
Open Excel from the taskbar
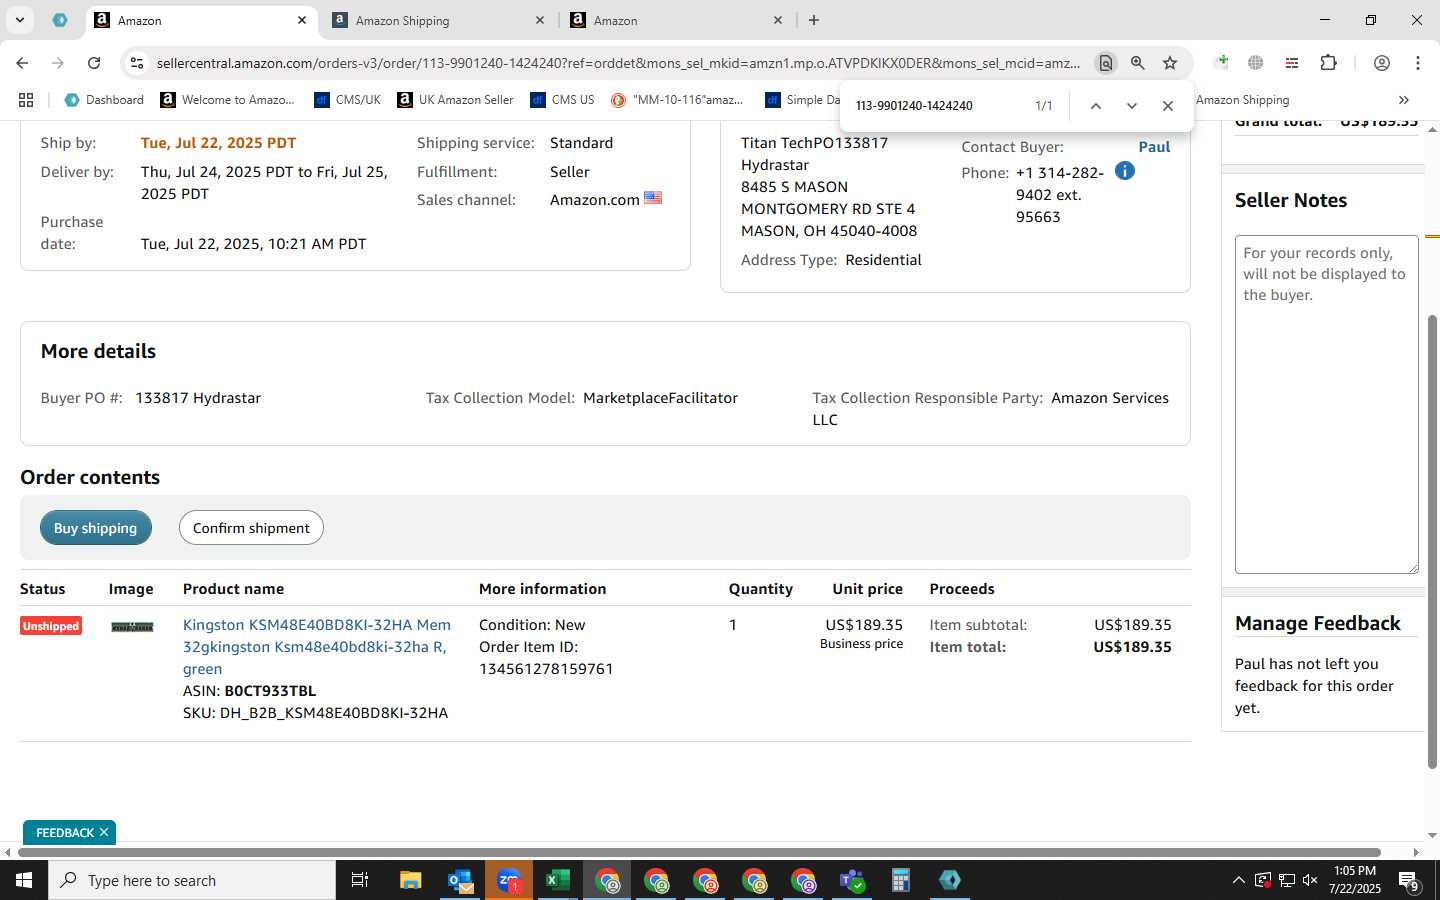(558, 880)
